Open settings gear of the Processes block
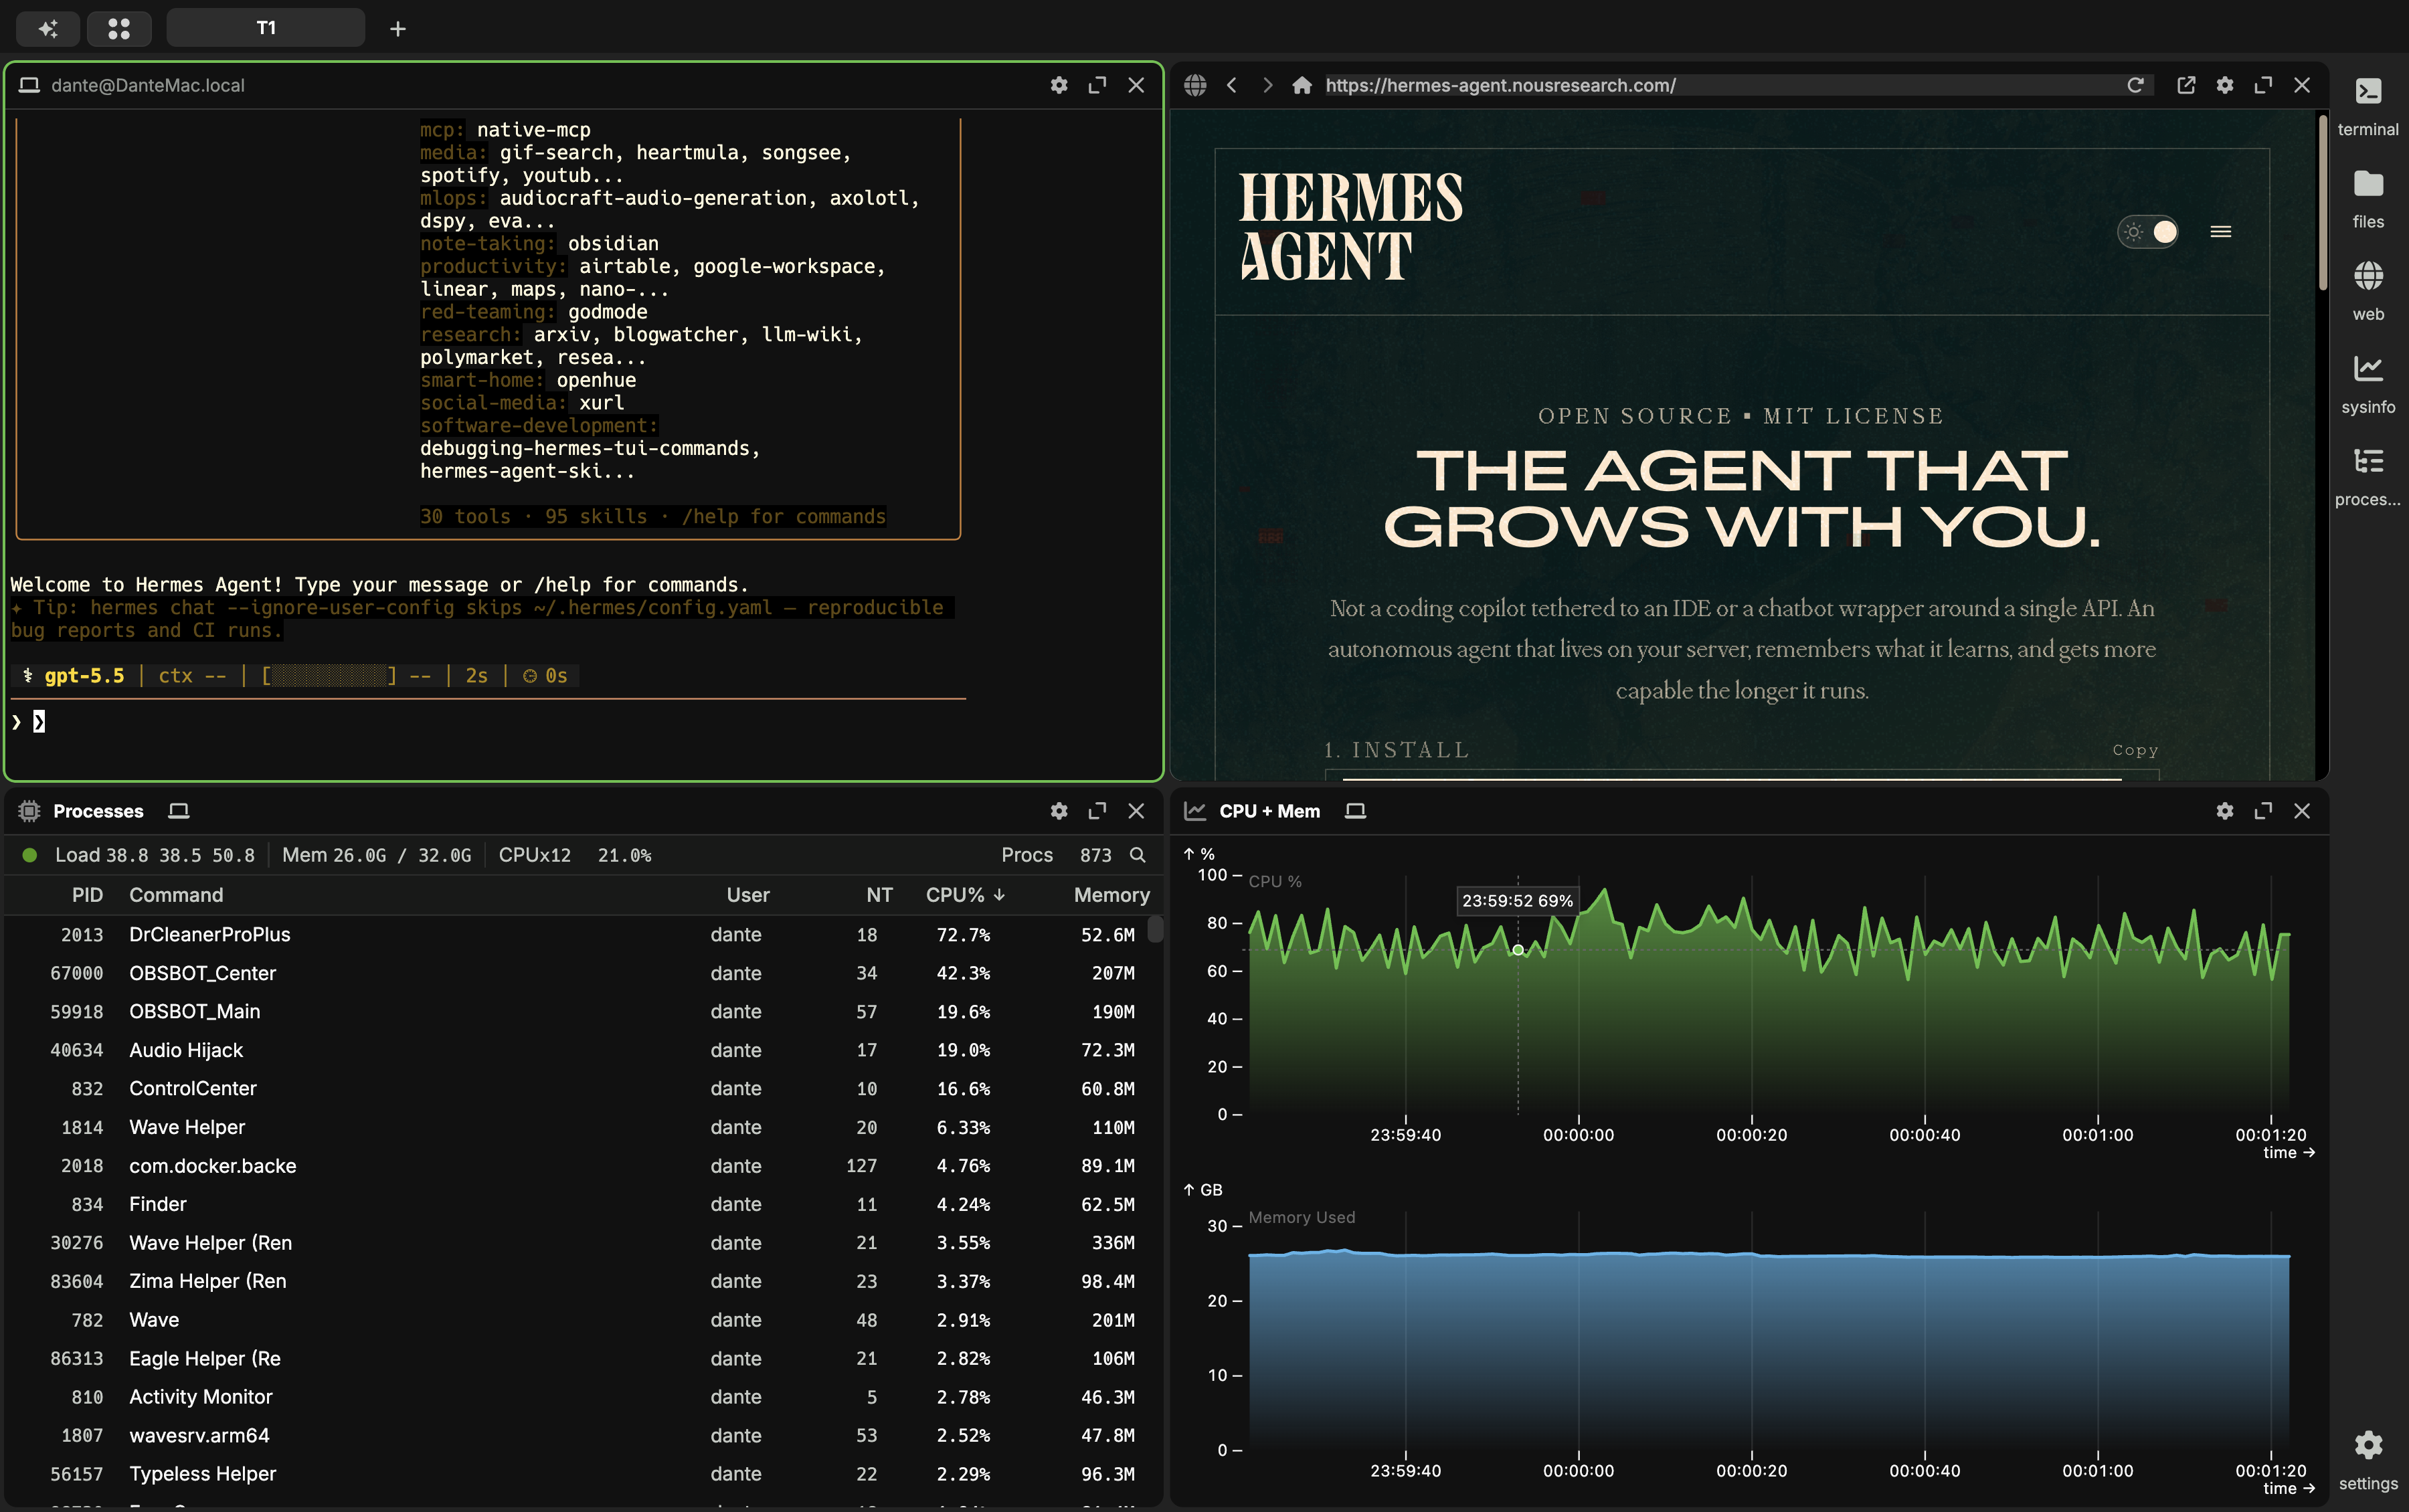Image resolution: width=2409 pixels, height=1512 pixels. pyautogui.click(x=1059, y=811)
